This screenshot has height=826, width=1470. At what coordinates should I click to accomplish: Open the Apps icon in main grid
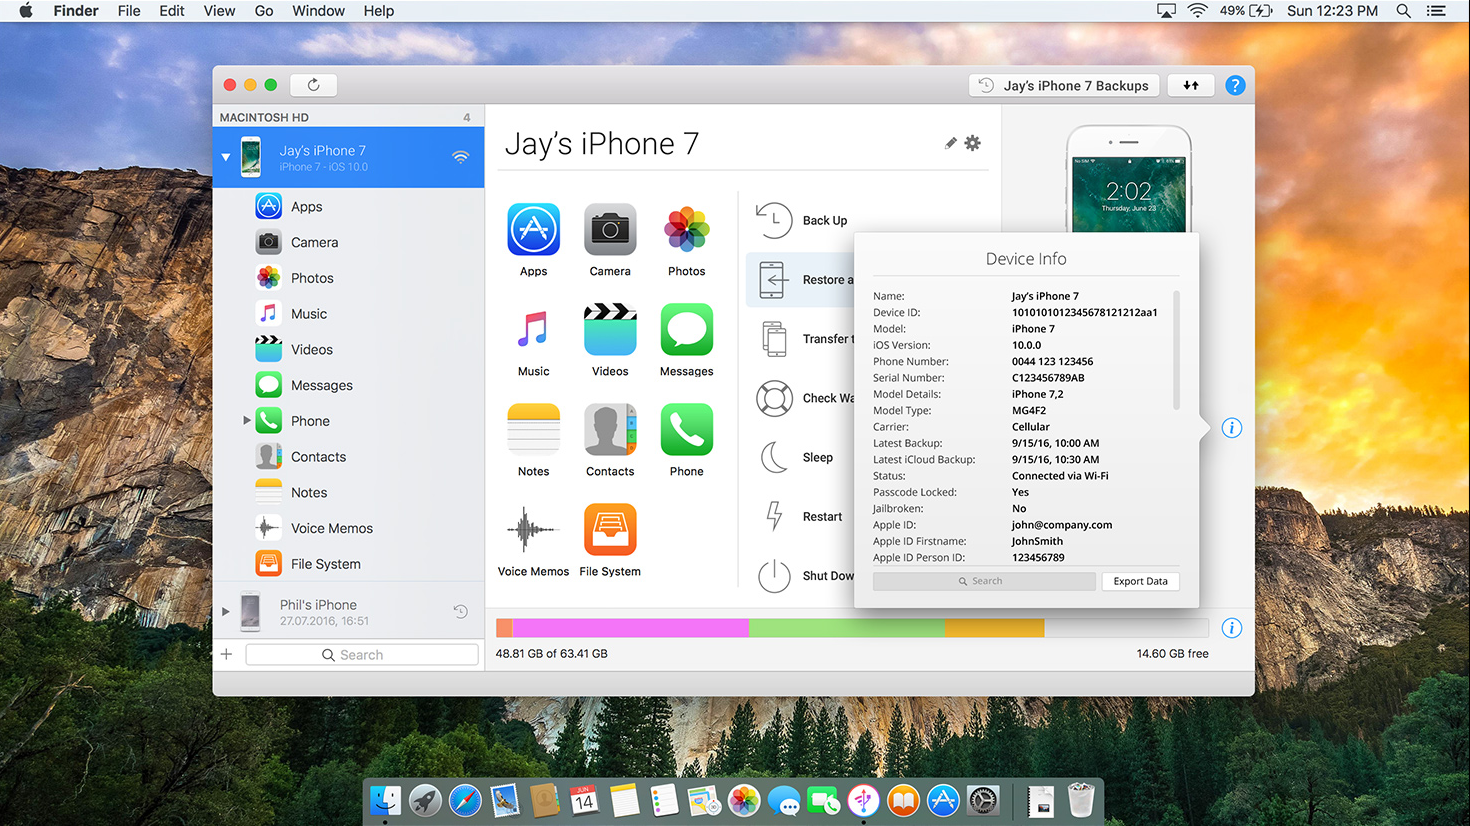[533, 230]
